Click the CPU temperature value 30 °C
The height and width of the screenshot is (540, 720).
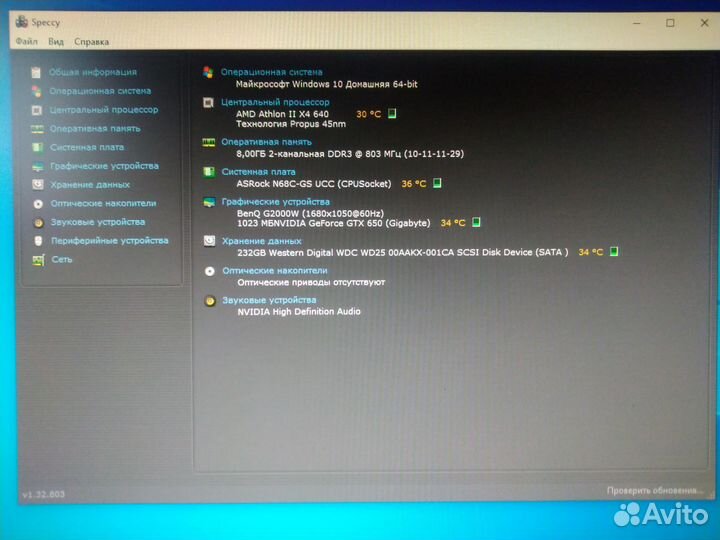tap(369, 114)
